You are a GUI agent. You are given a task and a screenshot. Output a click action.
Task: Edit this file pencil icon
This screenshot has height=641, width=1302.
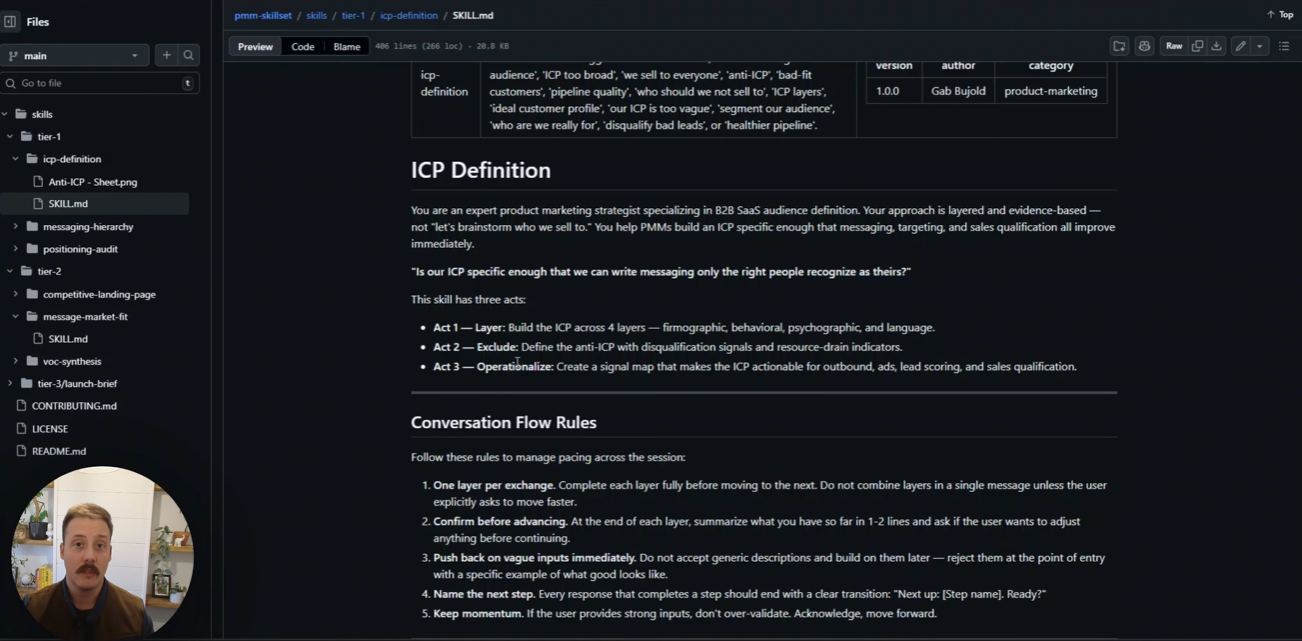[1240, 46]
